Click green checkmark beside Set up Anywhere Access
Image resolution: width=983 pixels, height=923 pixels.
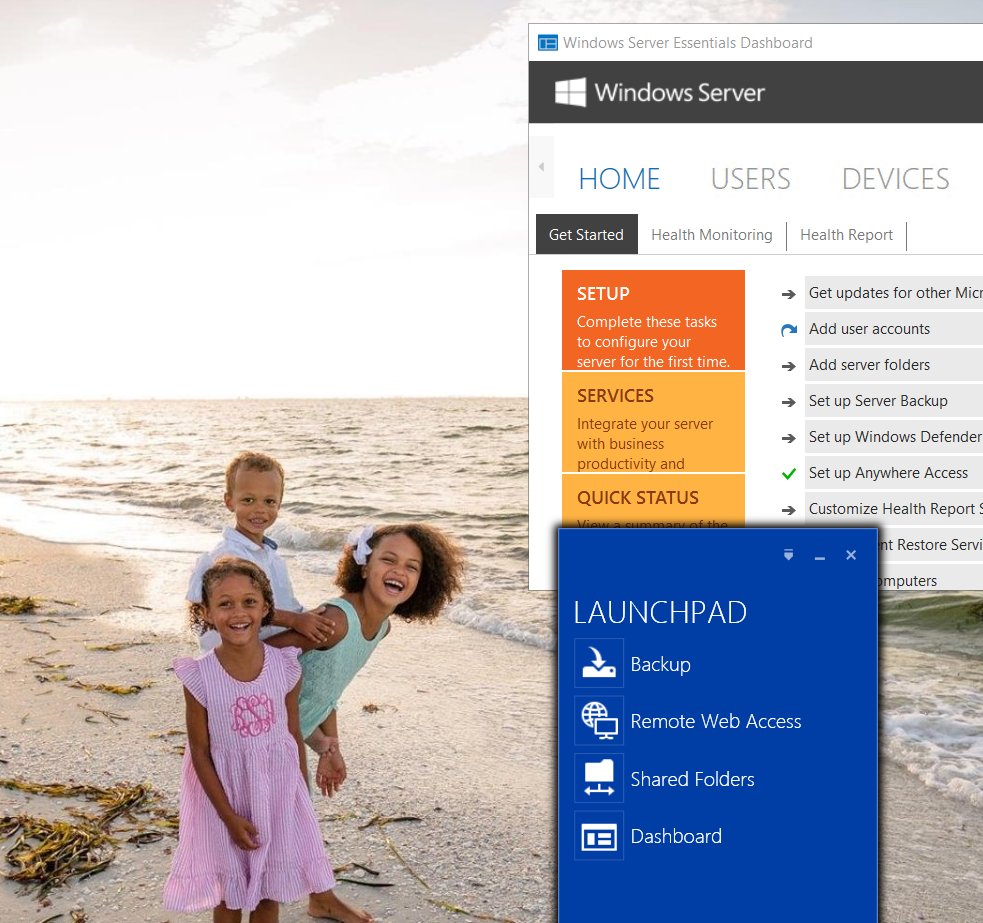pyautogui.click(x=789, y=473)
